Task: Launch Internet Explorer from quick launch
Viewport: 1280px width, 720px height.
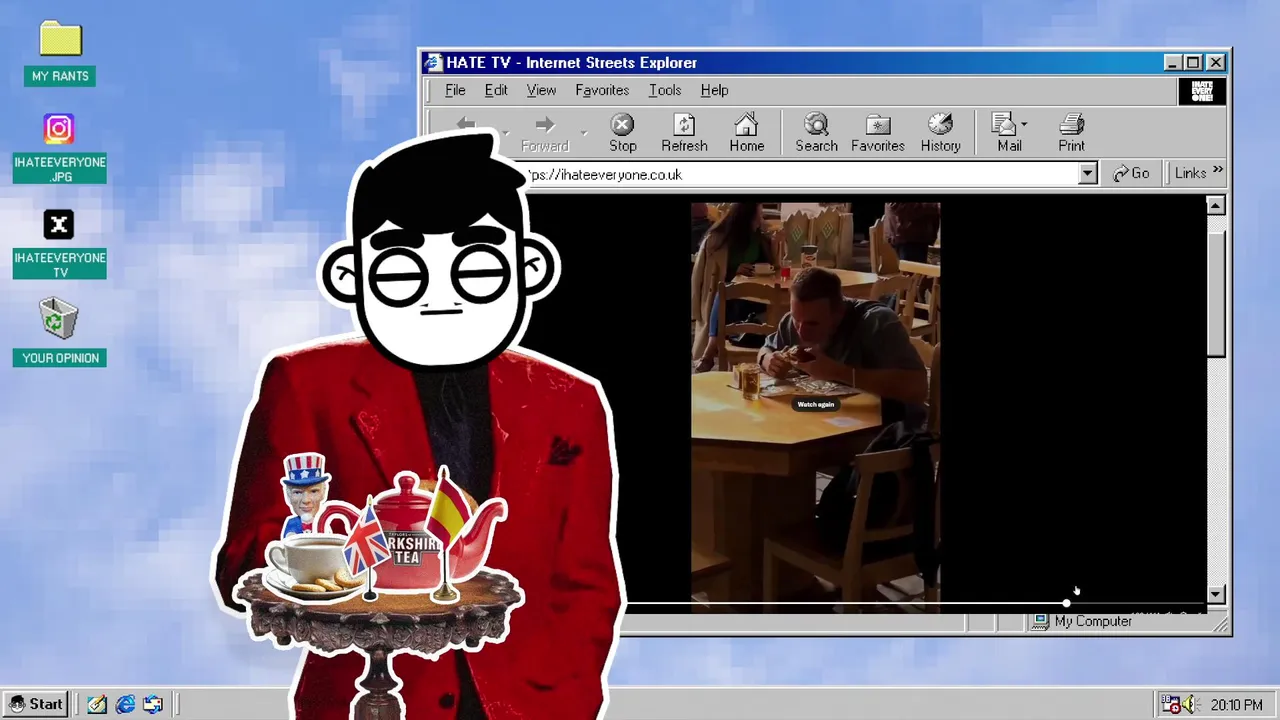Action: click(125, 704)
